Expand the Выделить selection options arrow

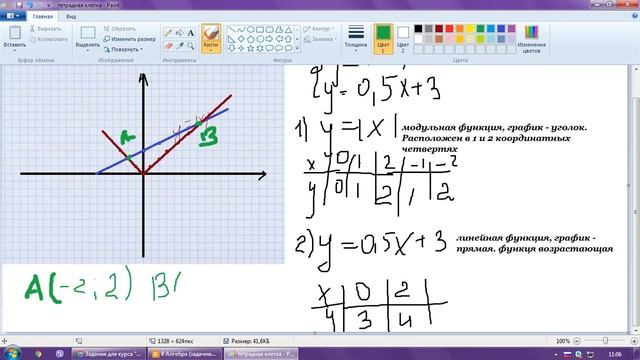click(88, 50)
